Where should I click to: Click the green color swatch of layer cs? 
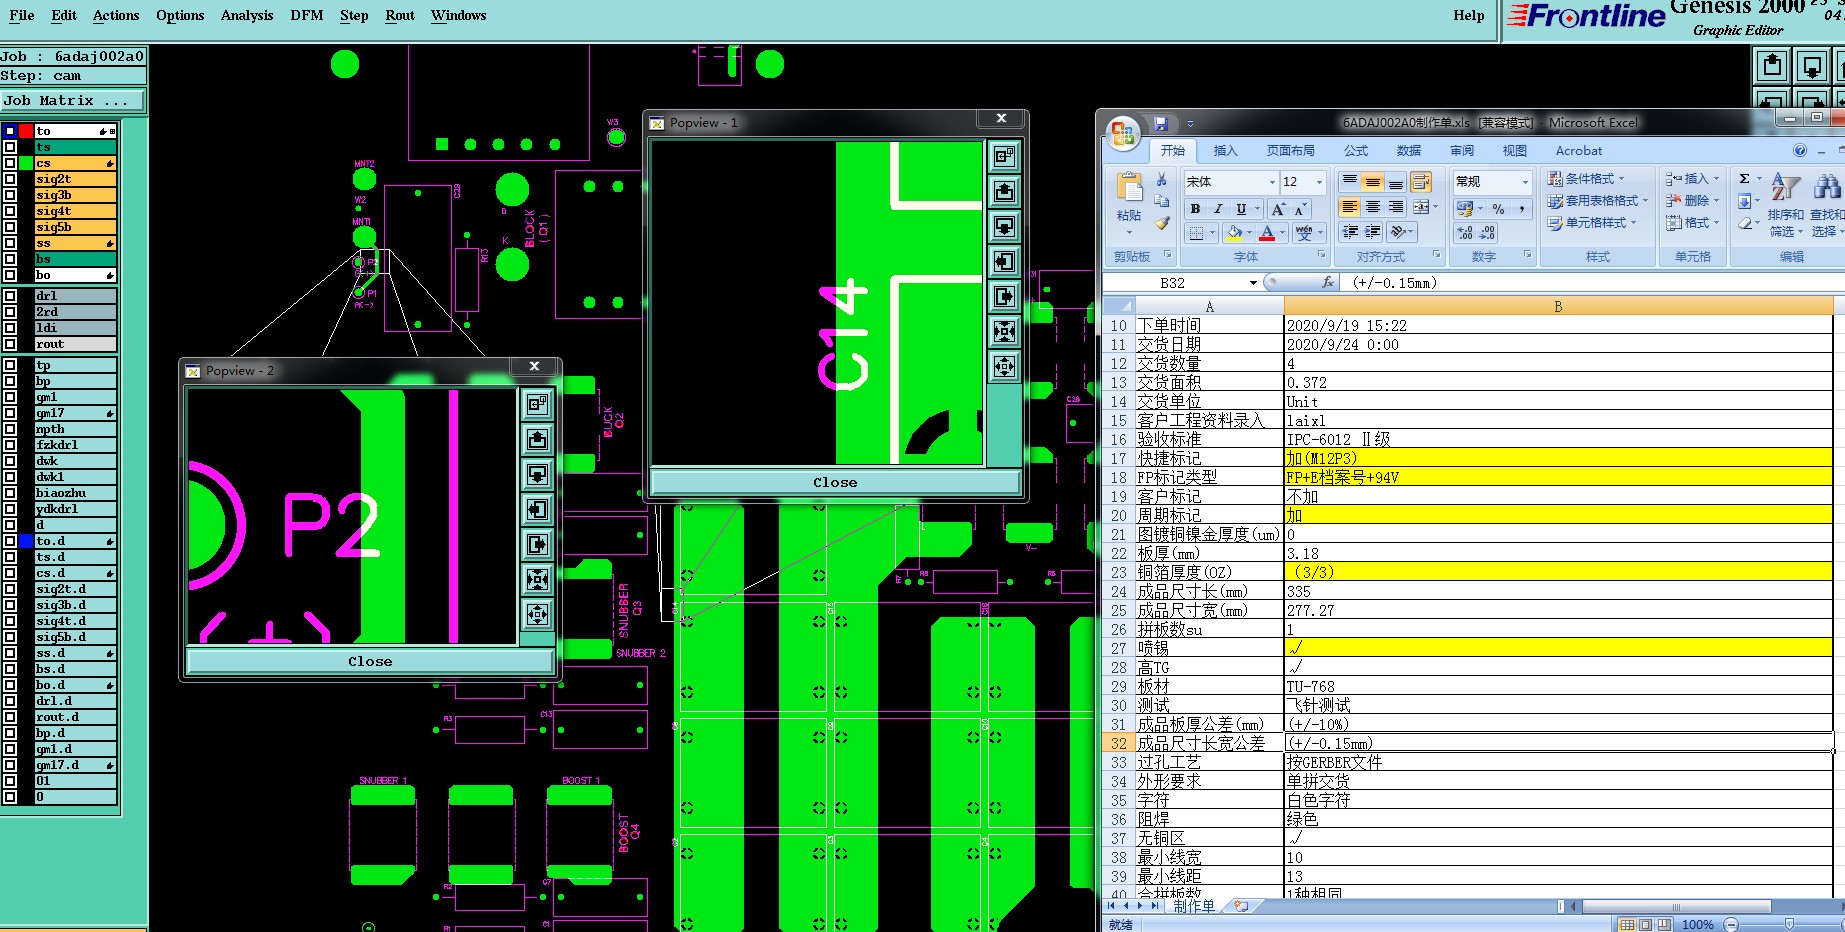26,163
